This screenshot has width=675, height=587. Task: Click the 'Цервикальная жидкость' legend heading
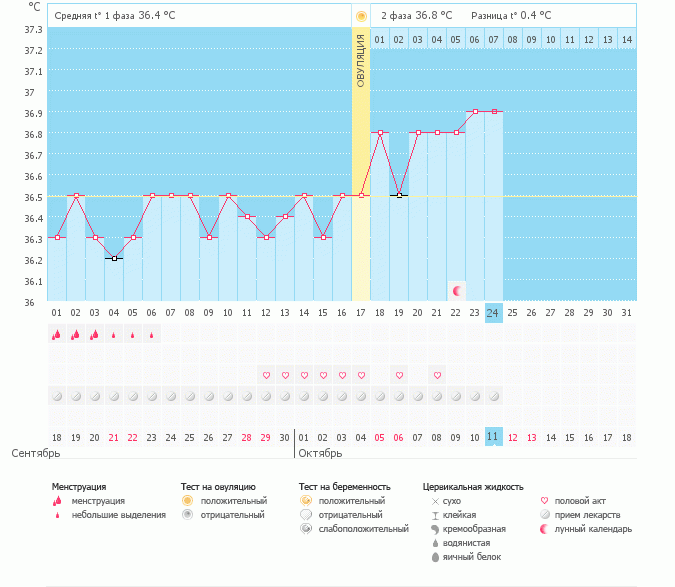[473, 487]
